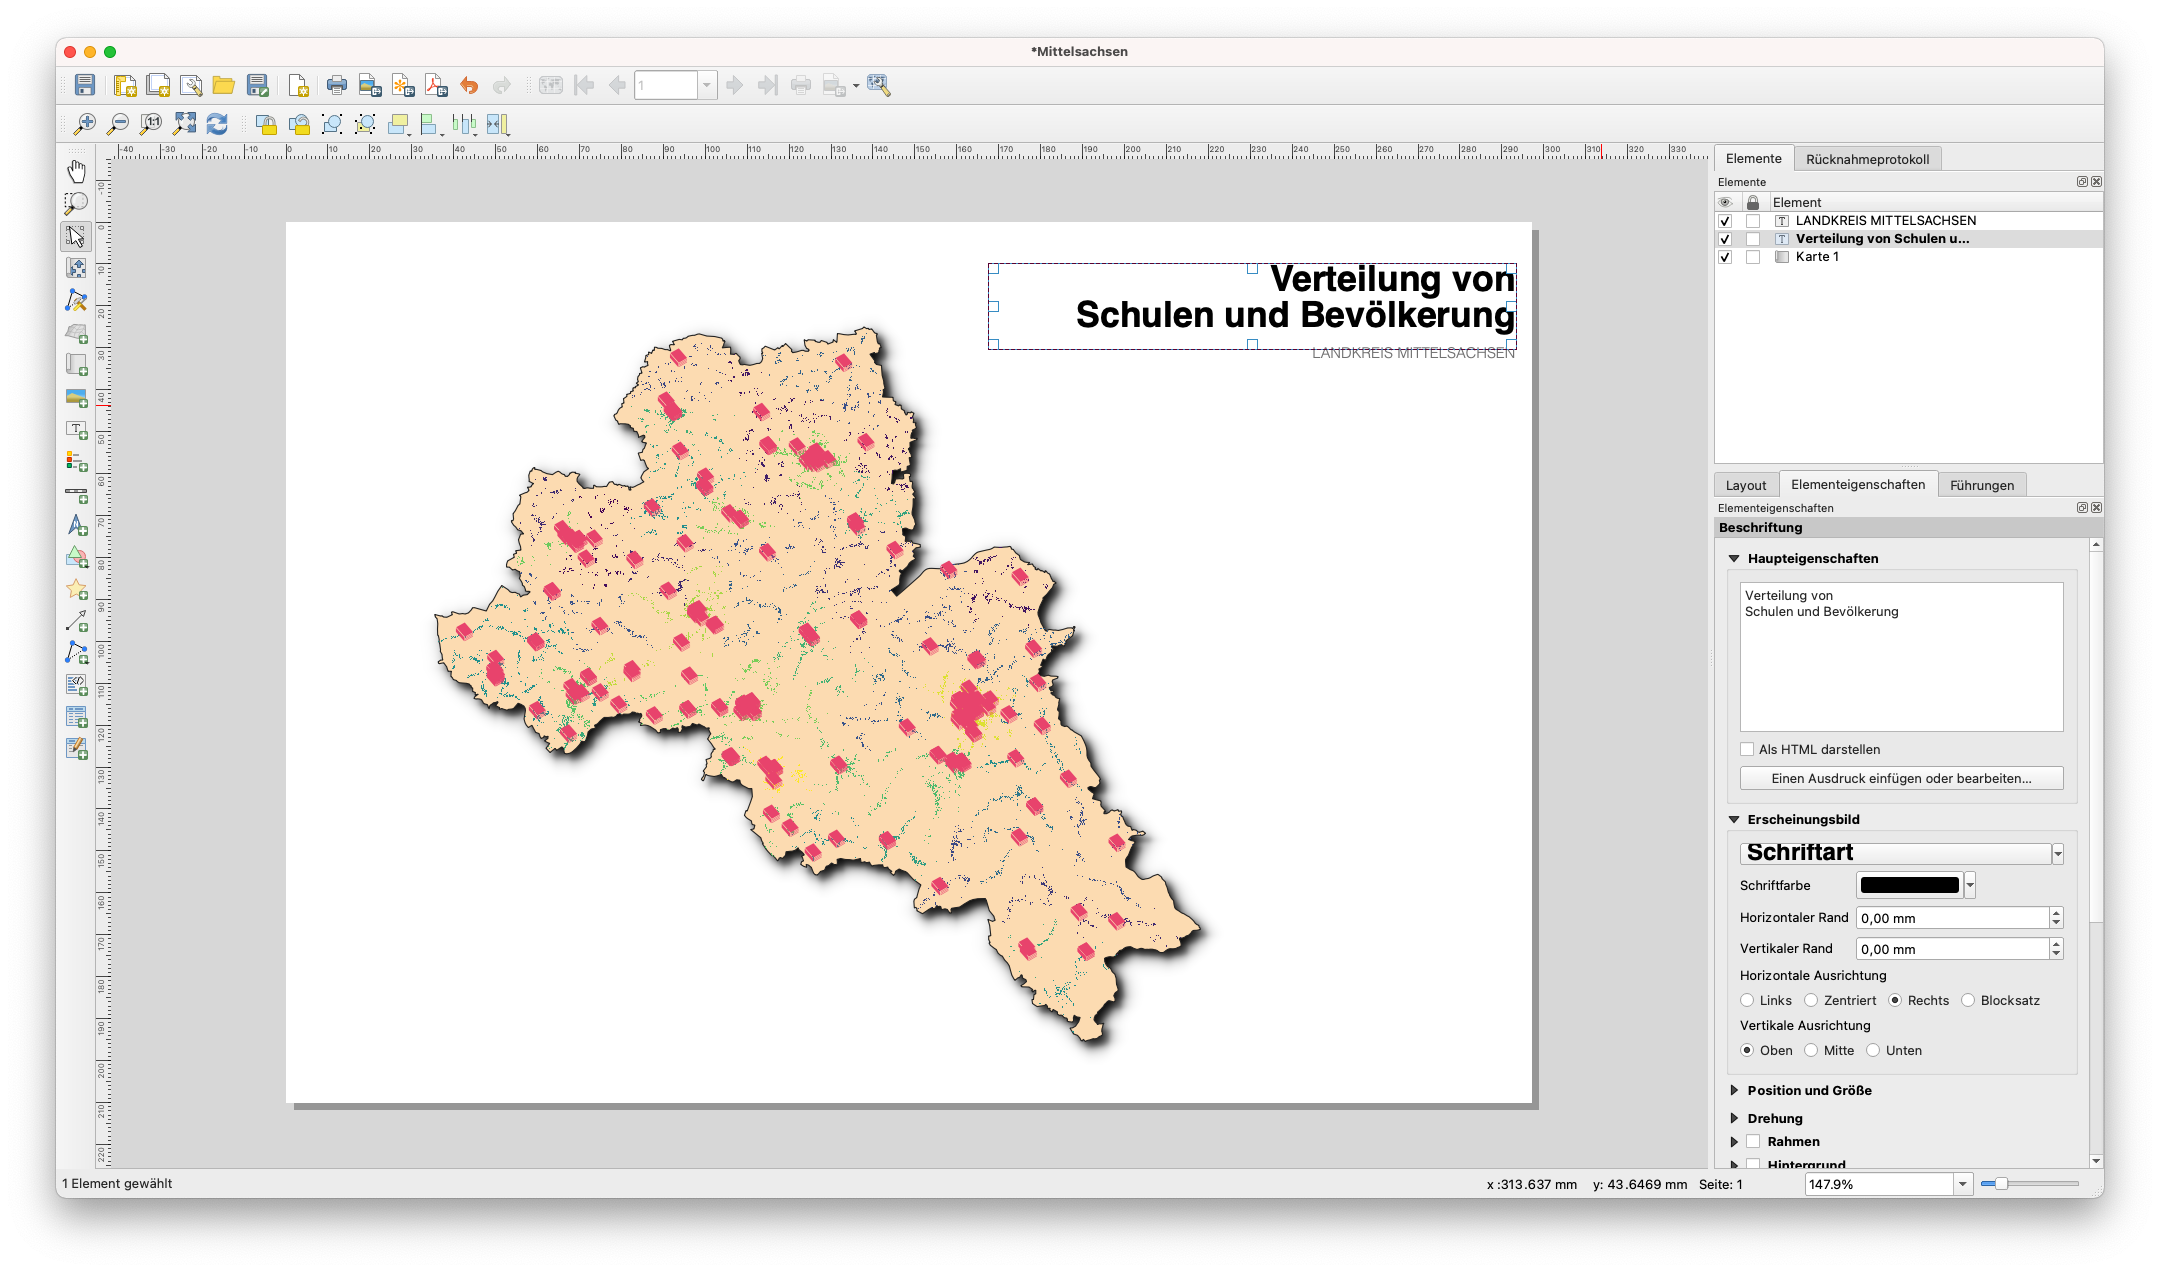Toggle visibility of Karte 1 item
The image size is (2160, 1272).
[1725, 257]
